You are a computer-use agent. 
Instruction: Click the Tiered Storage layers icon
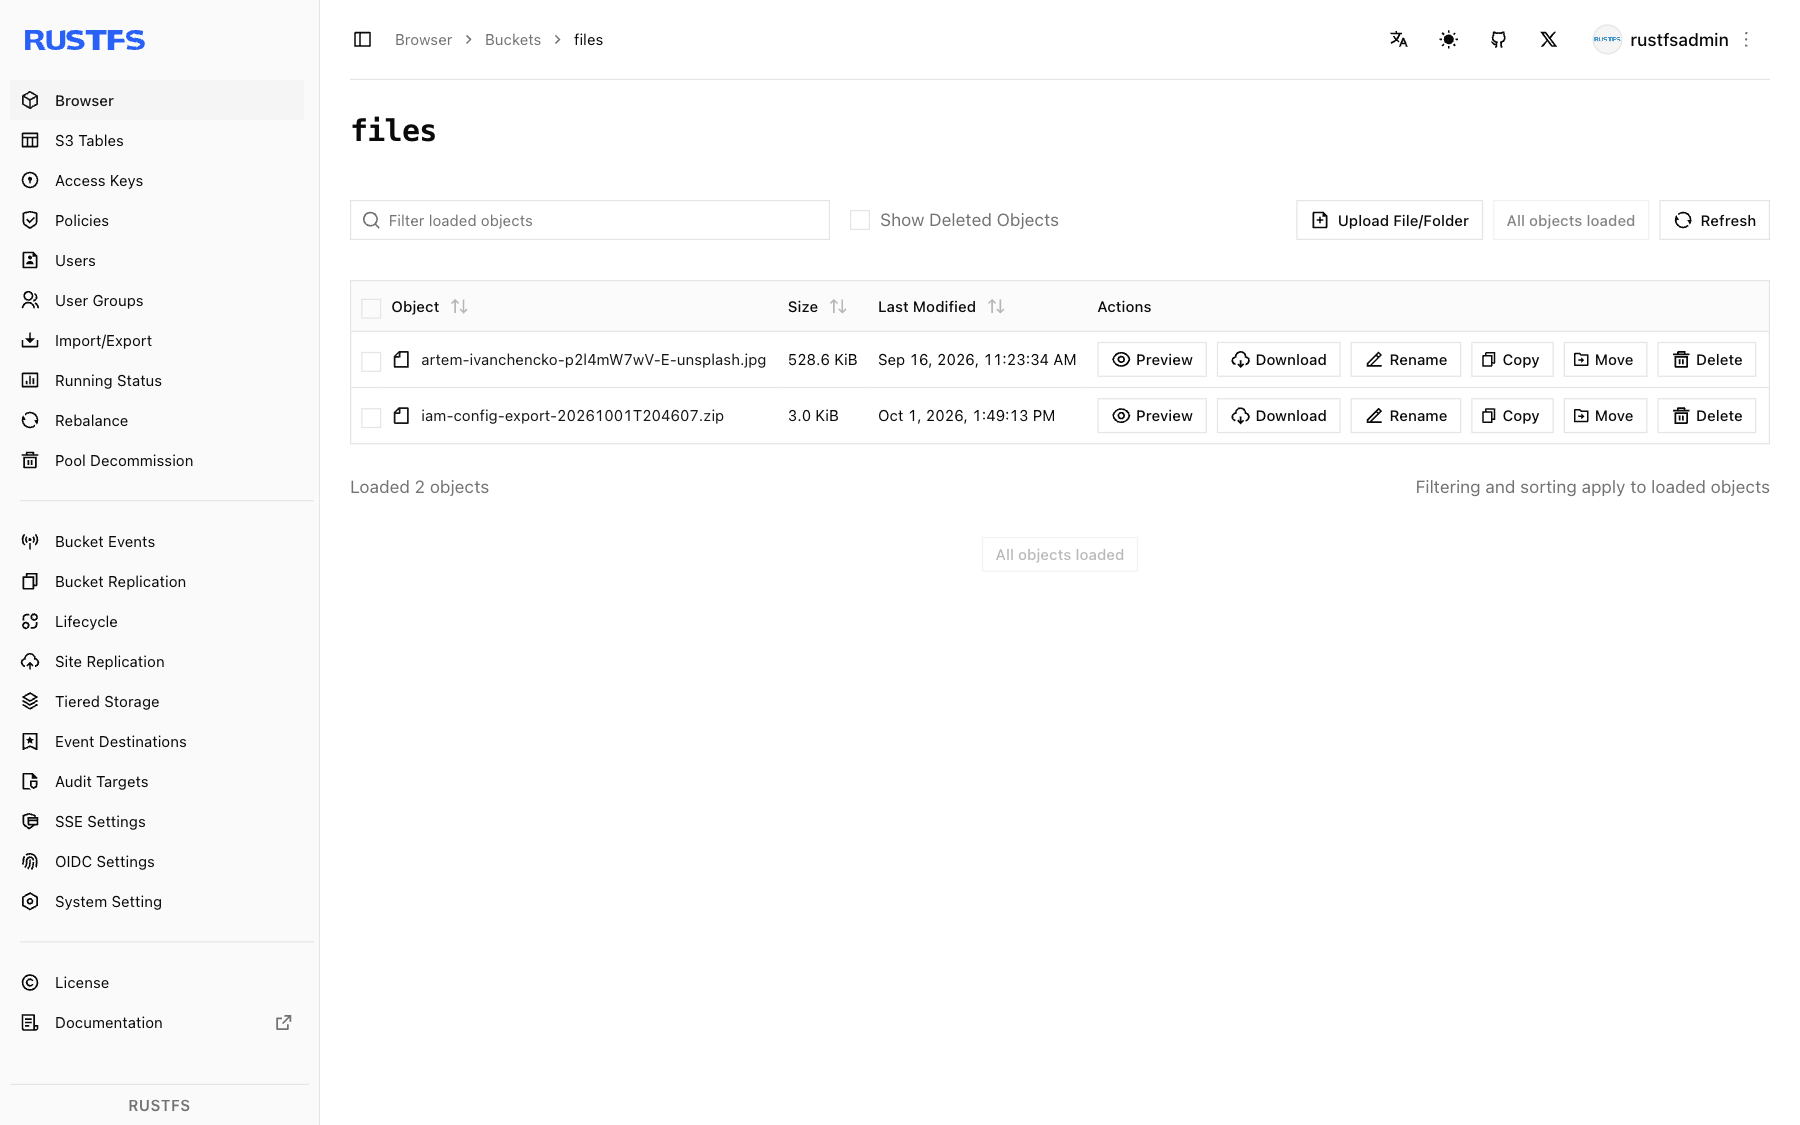pos(30,701)
